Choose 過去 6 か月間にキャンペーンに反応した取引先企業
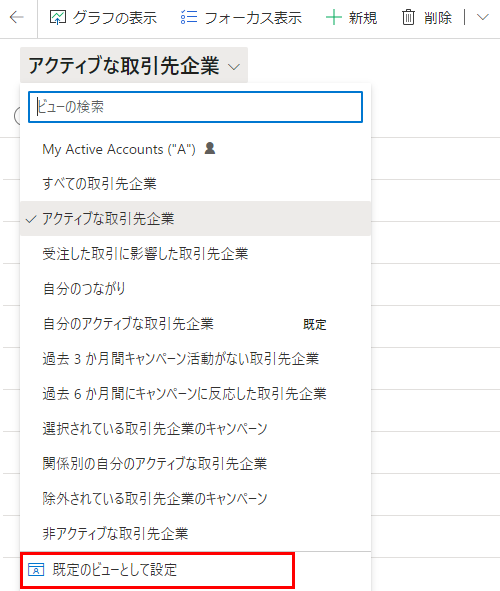 tap(195, 394)
